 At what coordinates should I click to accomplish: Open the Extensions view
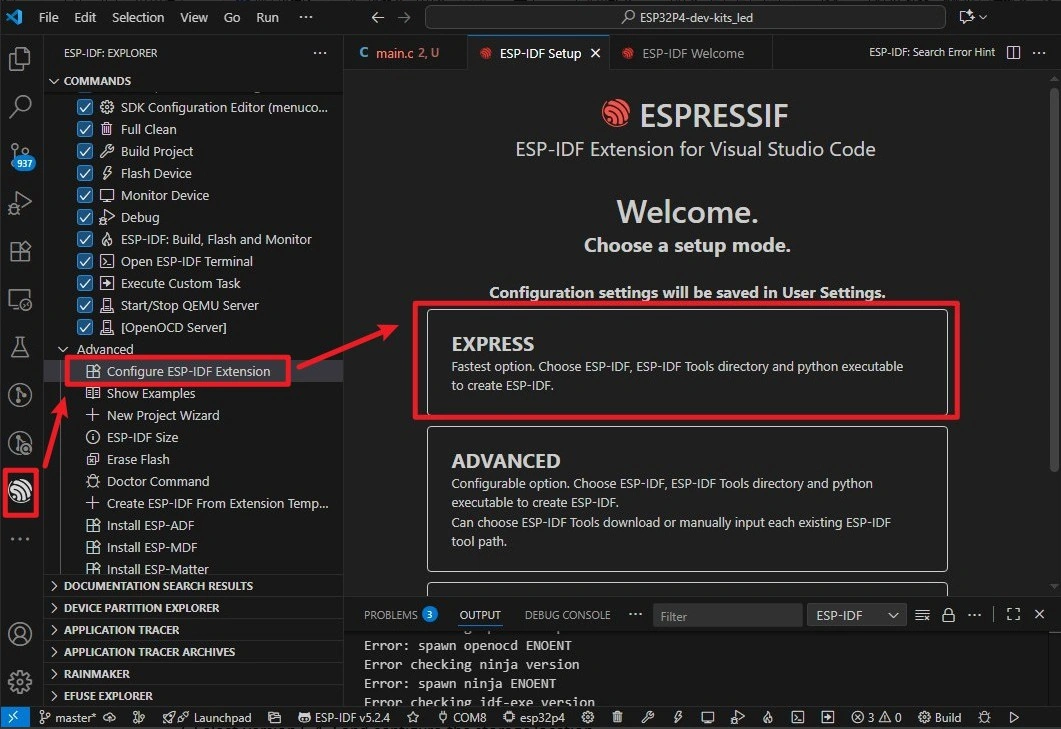[20, 251]
